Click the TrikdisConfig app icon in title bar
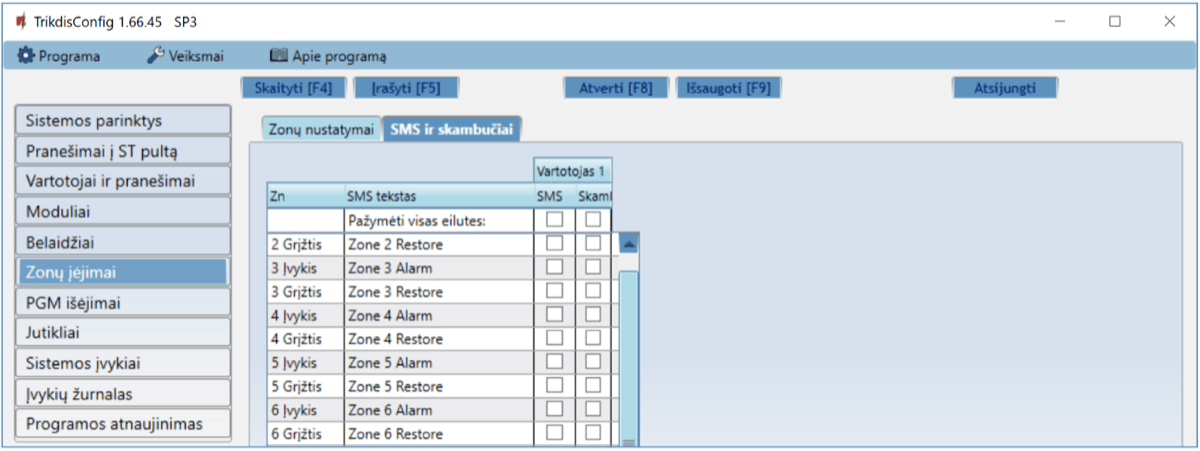The image size is (1200, 451). point(20,20)
